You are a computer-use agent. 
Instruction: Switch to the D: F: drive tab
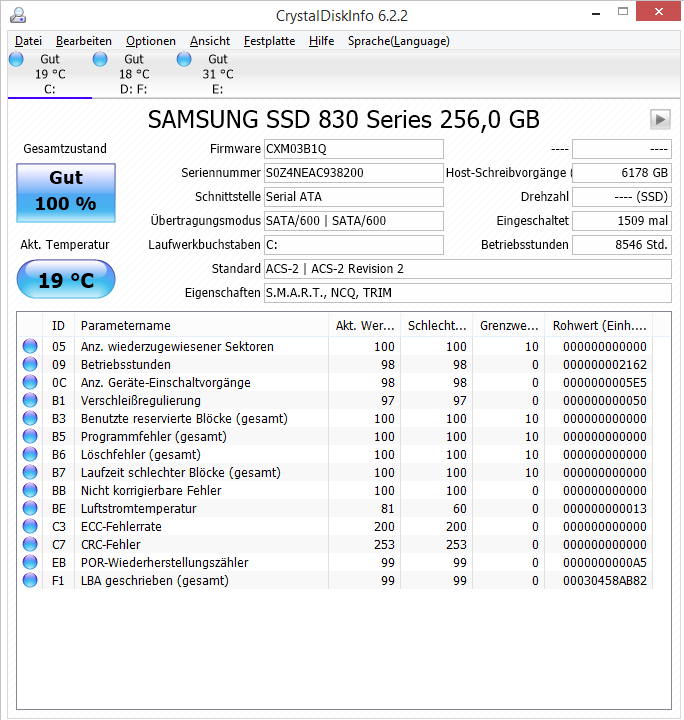pyautogui.click(x=134, y=74)
